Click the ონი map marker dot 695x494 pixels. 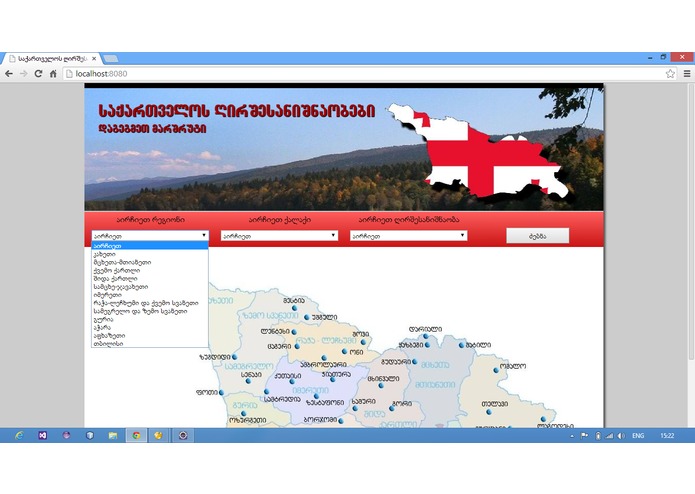[344, 352]
